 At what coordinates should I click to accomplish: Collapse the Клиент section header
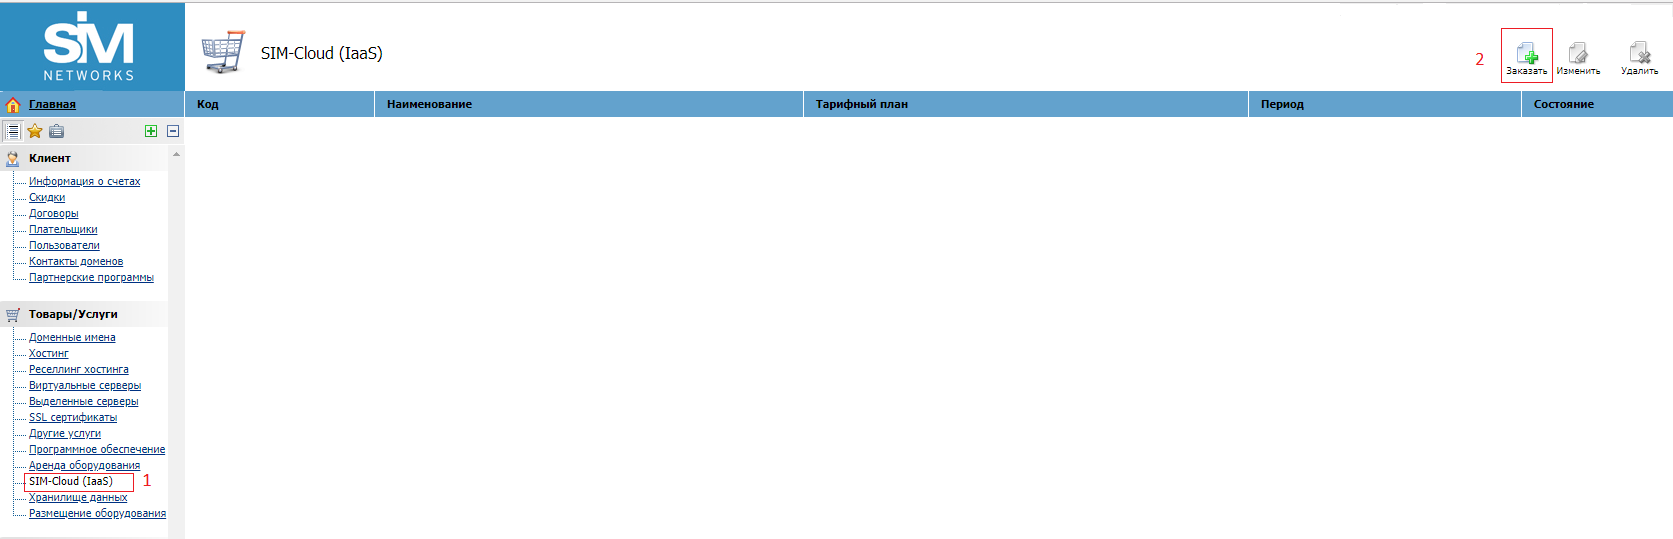click(x=50, y=158)
